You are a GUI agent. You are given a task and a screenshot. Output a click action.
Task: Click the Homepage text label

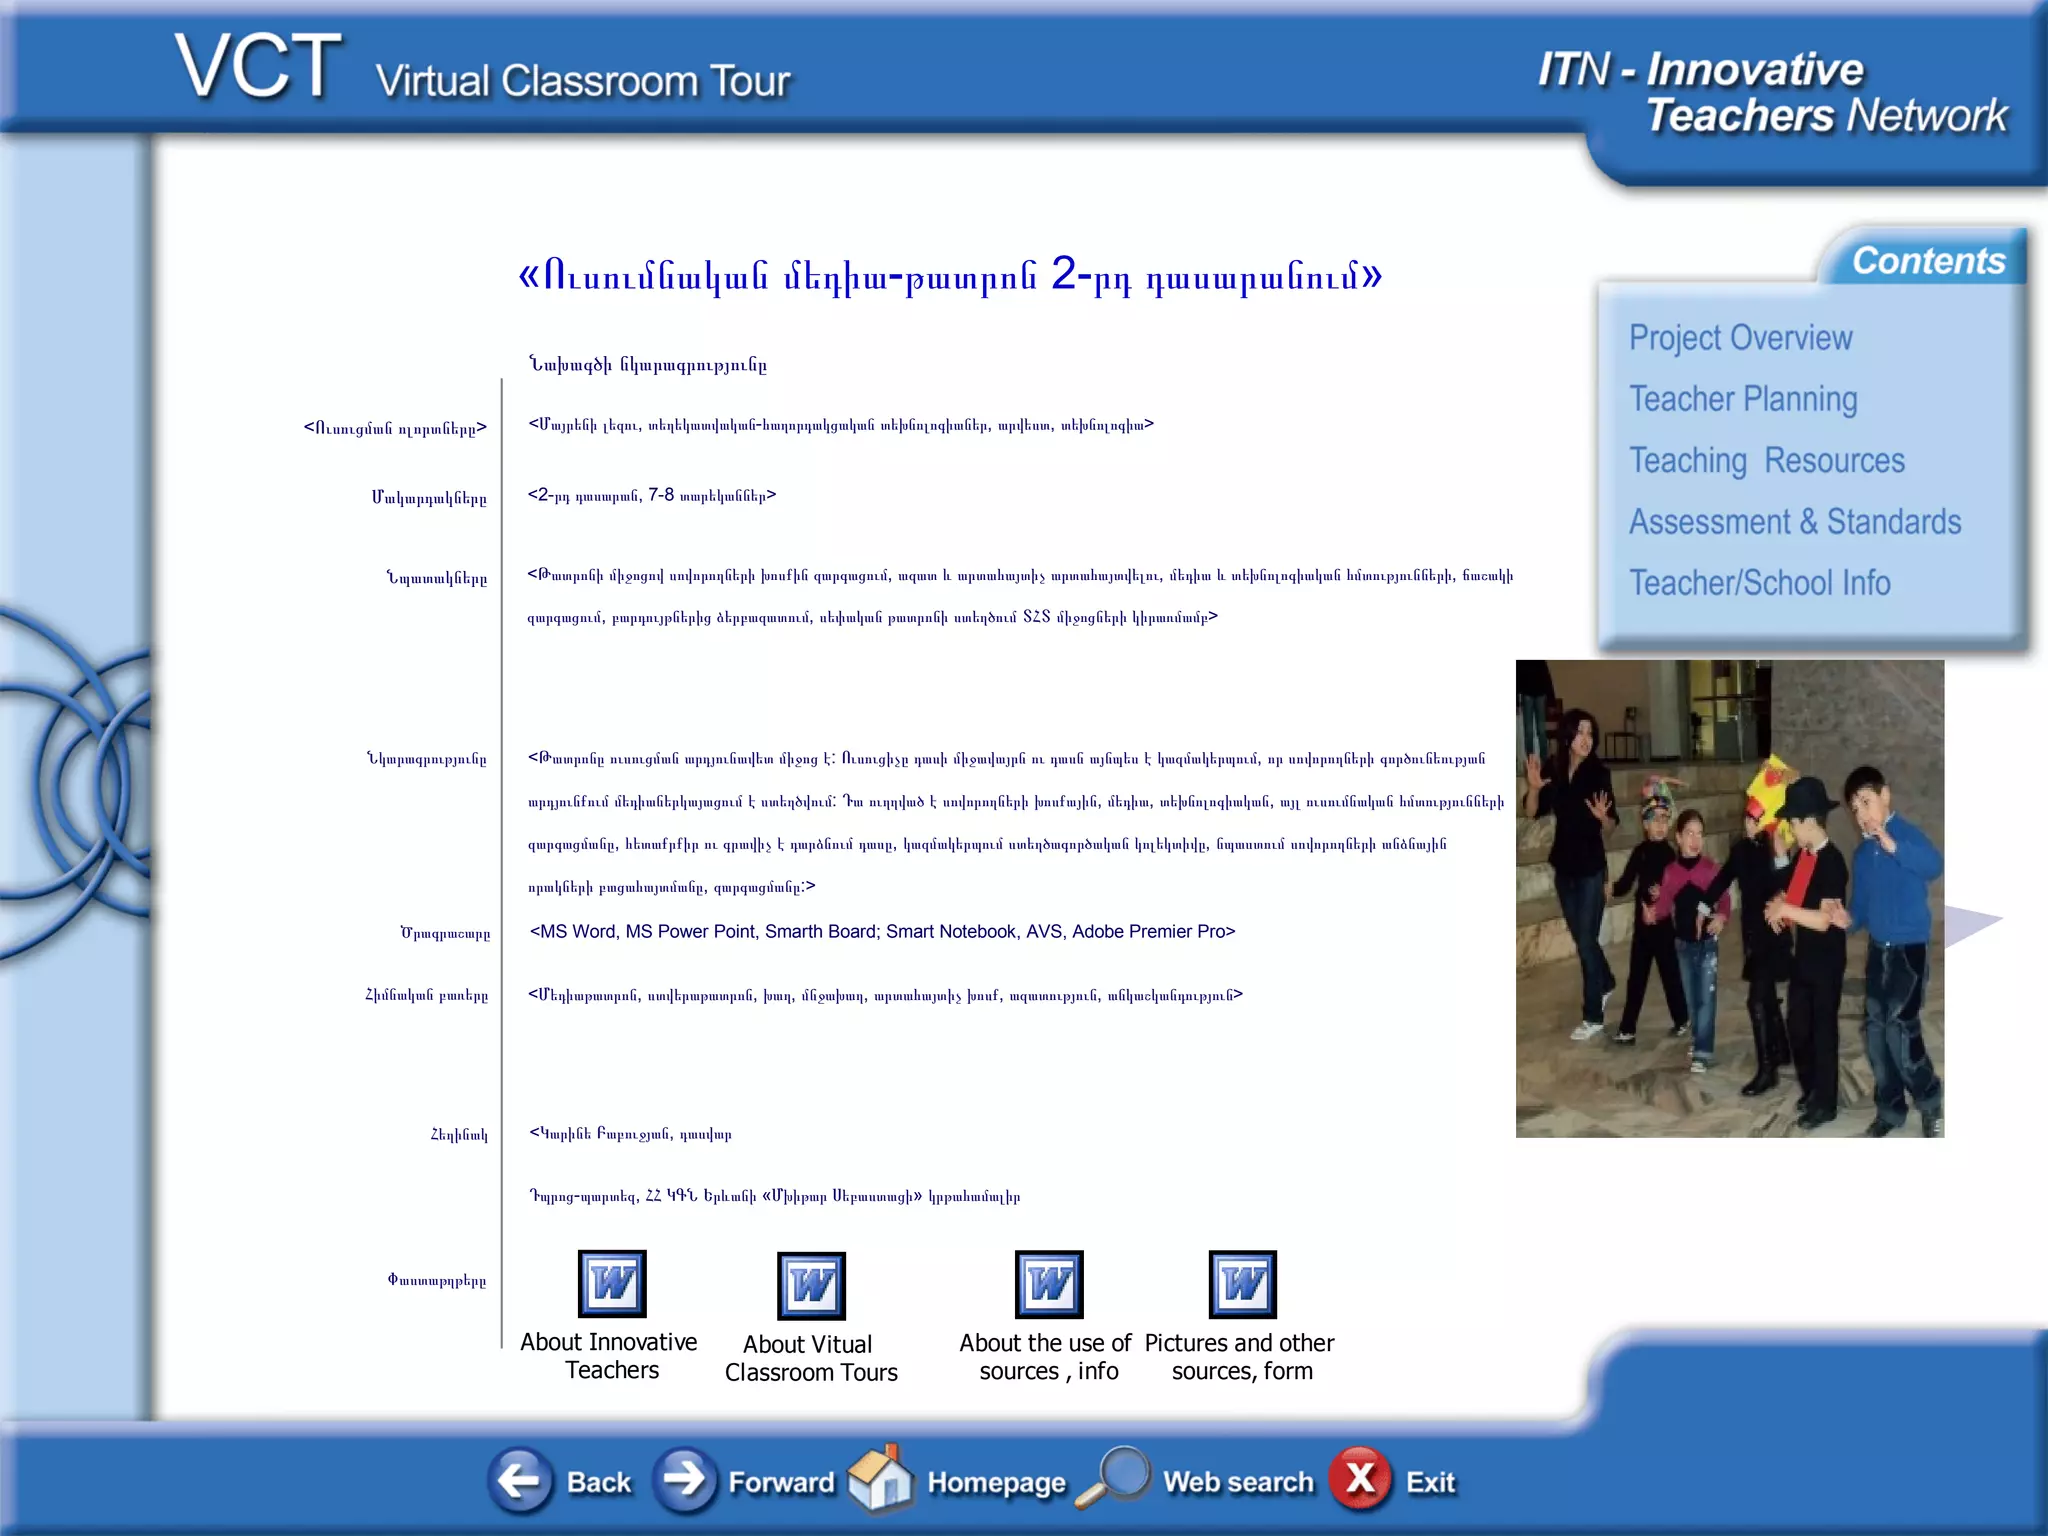pyautogui.click(x=996, y=1483)
